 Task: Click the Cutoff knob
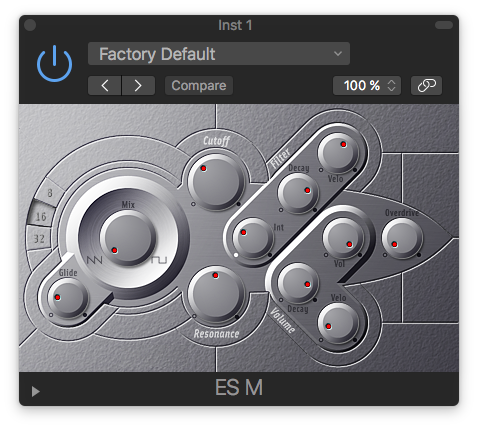tap(216, 182)
